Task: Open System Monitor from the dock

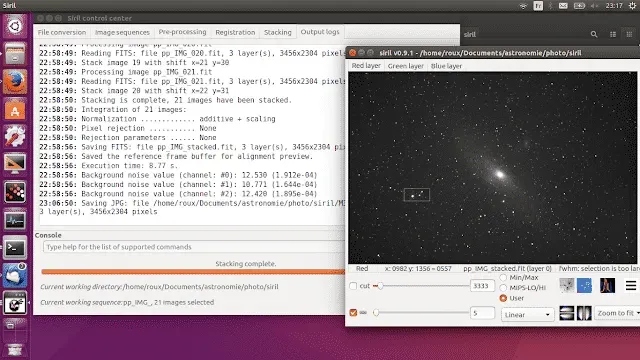Action: [15, 220]
